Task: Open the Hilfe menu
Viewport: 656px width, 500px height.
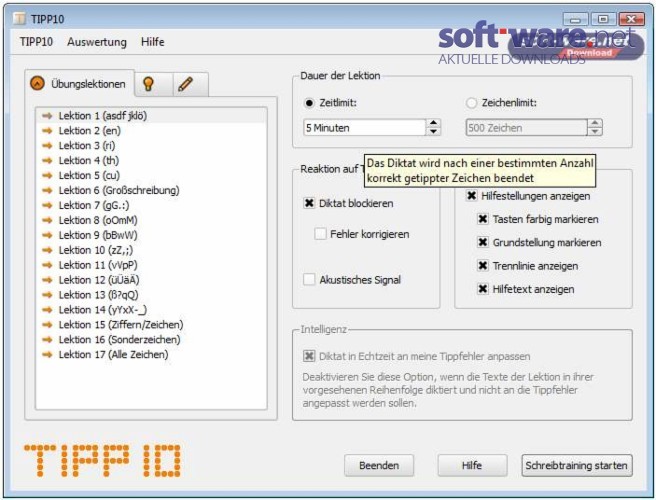Action: coord(153,42)
